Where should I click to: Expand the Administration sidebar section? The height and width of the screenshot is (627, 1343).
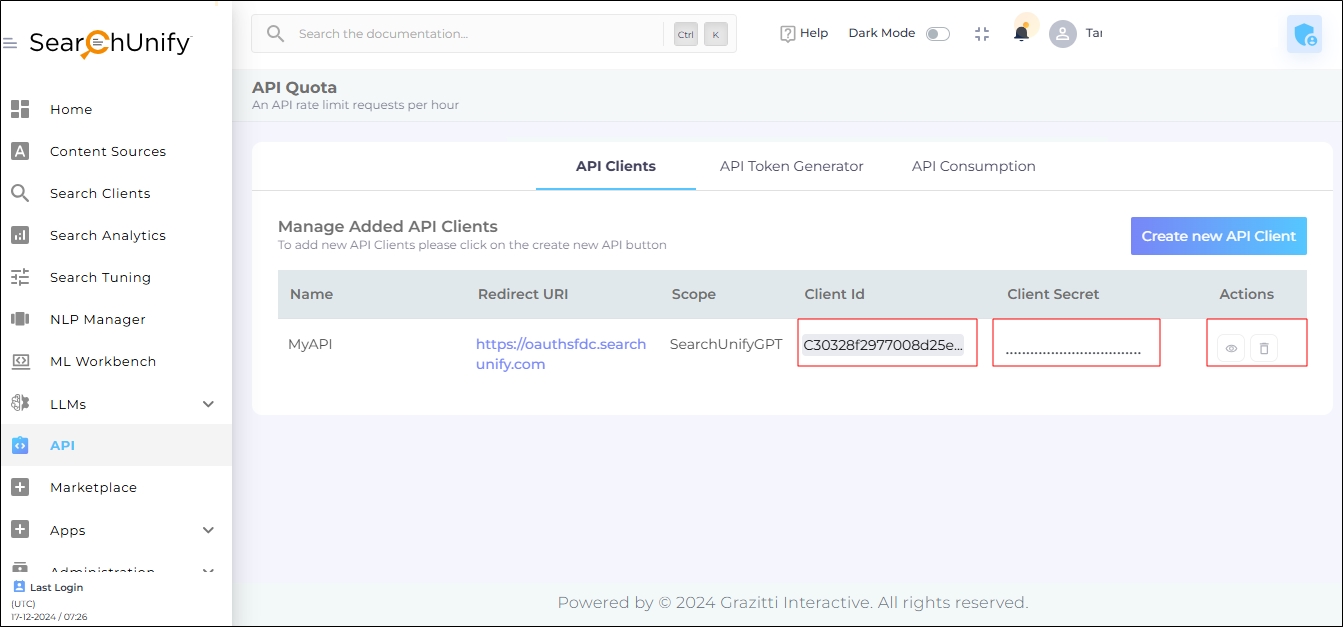(x=208, y=571)
